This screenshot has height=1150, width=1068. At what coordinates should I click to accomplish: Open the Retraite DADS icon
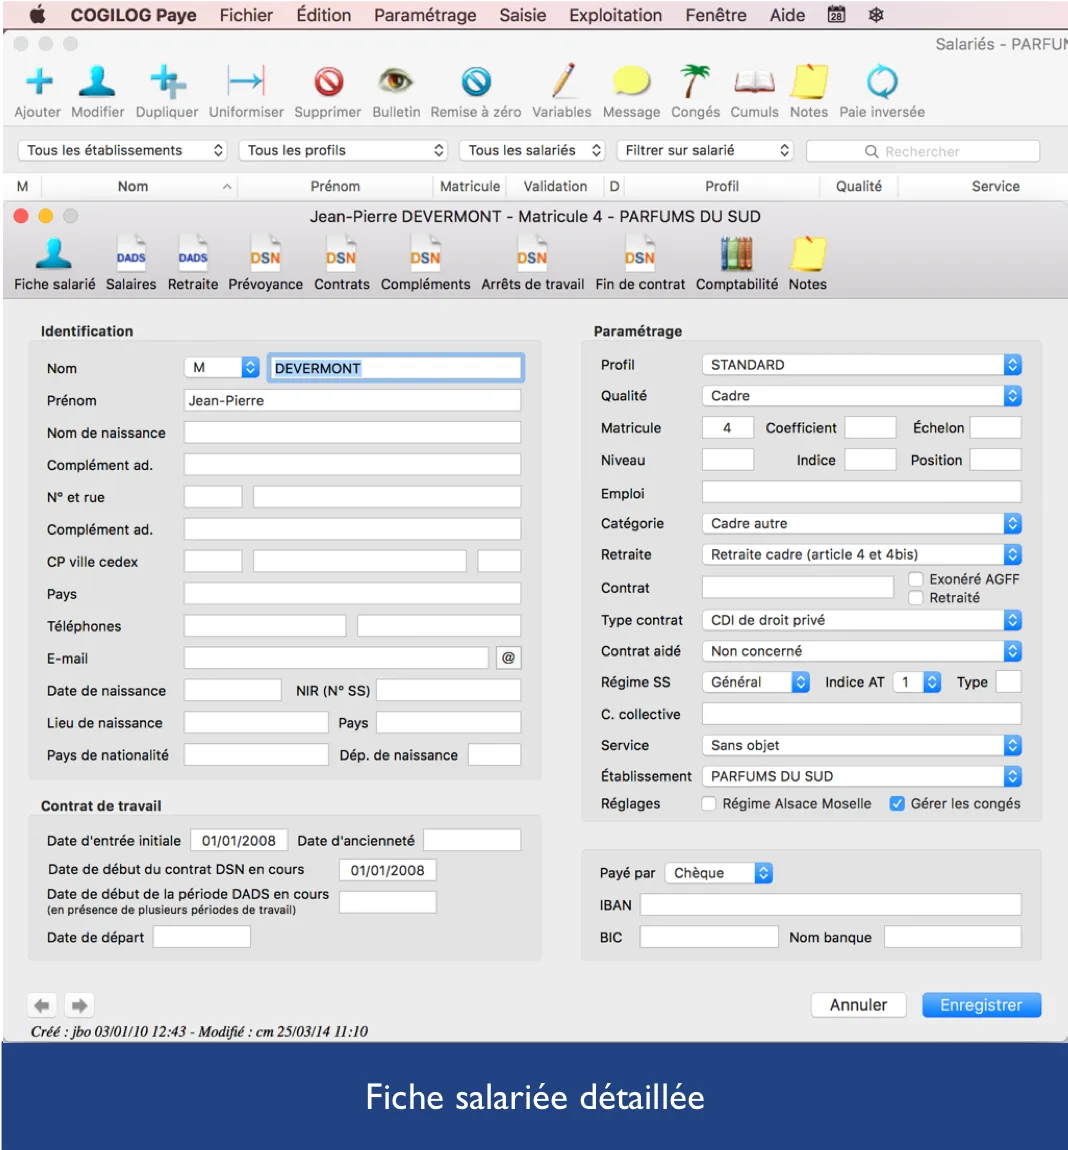tap(193, 254)
